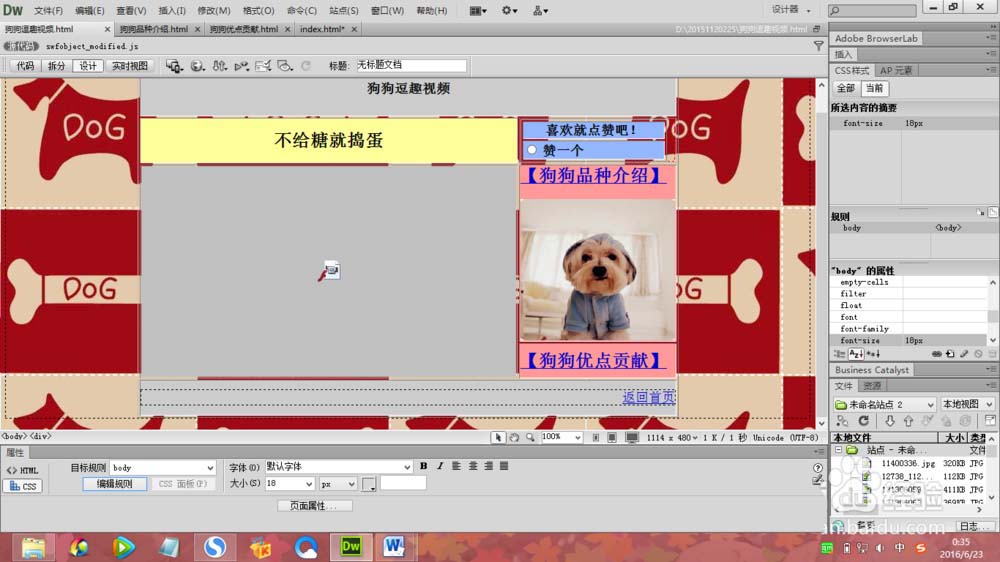1000x562 pixels.
Task: Click get files down arrow icon
Action: [x=889, y=421]
